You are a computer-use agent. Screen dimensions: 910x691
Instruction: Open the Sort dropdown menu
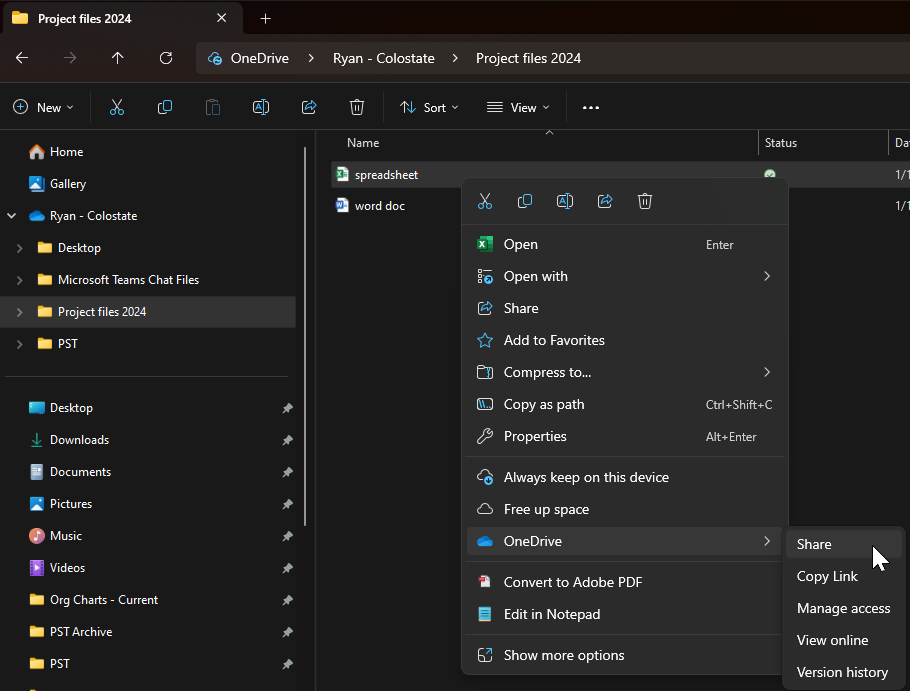tap(429, 107)
